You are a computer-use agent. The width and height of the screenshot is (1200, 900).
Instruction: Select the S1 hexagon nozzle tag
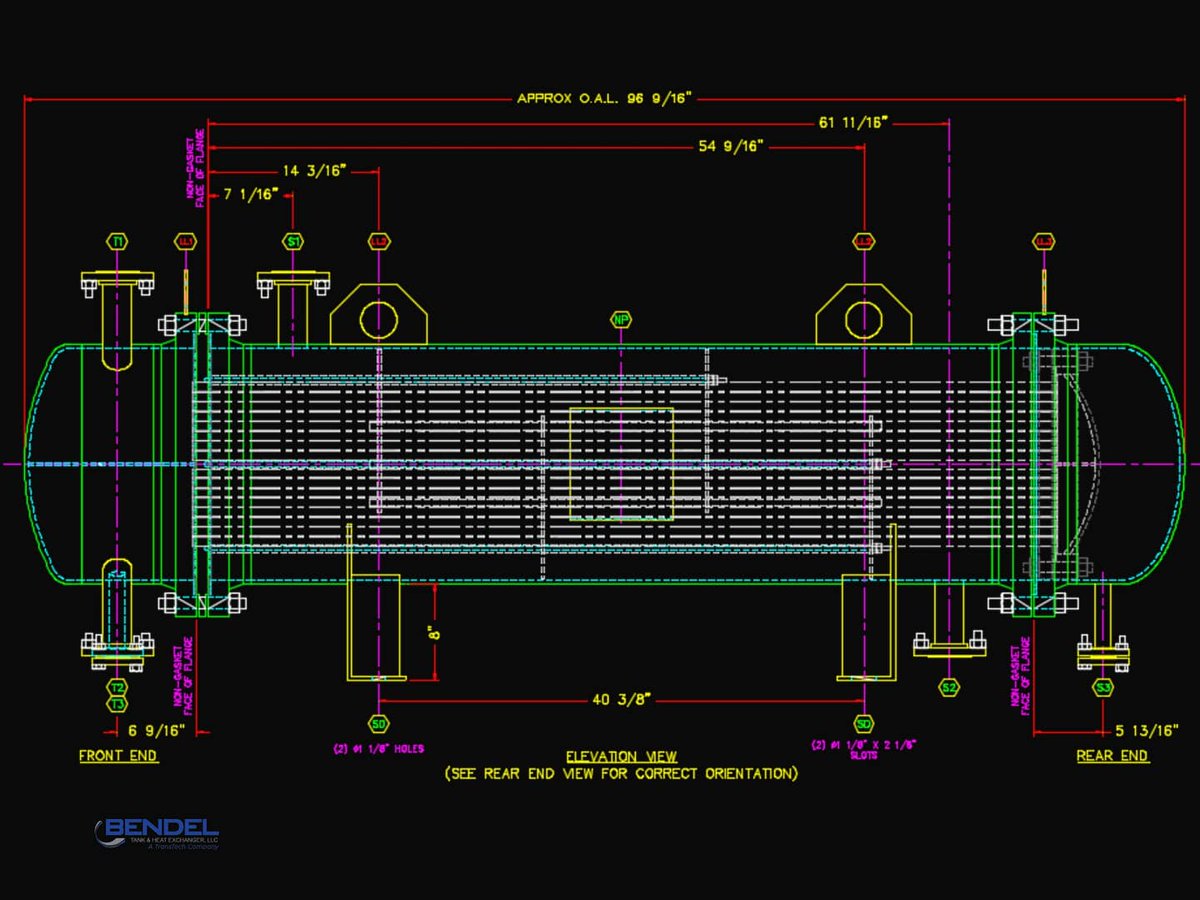(x=293, y=242)
